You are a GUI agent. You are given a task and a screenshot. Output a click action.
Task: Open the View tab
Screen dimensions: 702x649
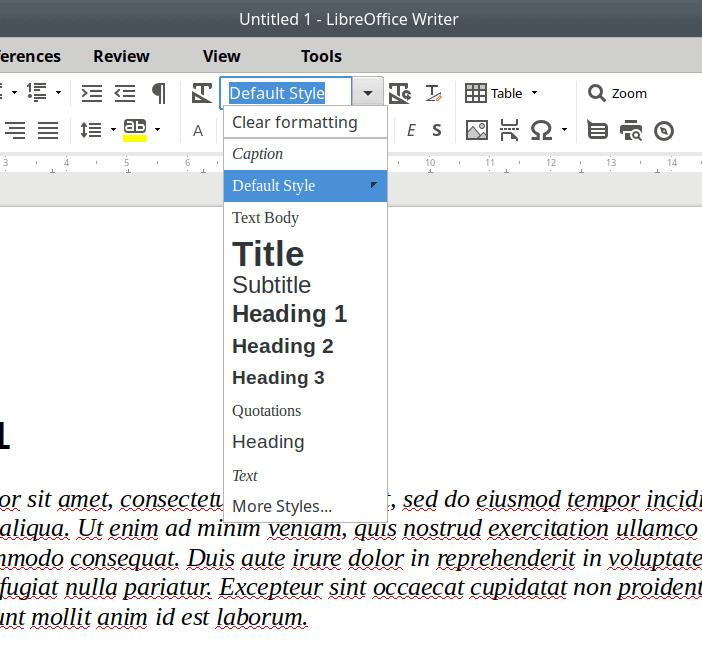pyautogui.click(x=222, y=56)
